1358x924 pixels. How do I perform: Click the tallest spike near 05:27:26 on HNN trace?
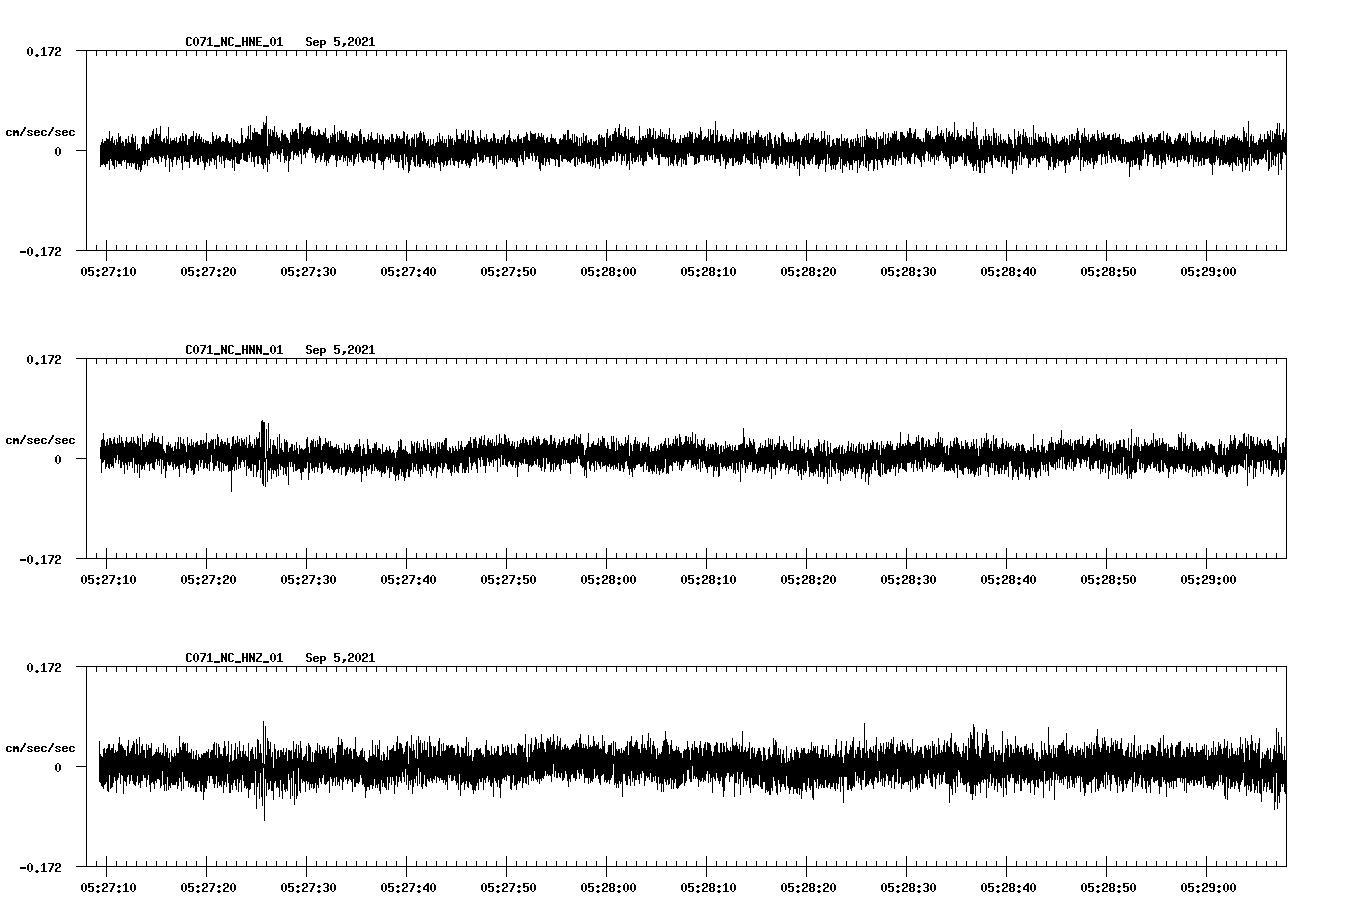click(264, 453)
